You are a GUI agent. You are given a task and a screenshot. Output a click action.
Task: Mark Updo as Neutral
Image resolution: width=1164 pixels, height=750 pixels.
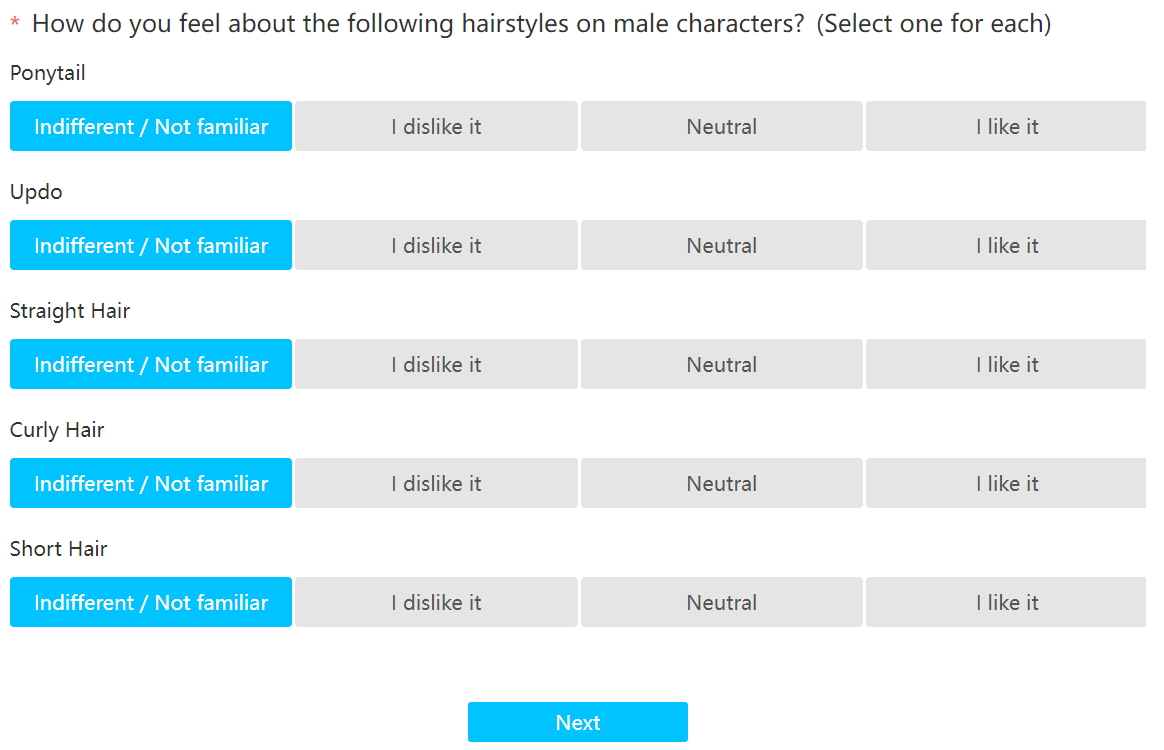pyautogui.click(x=721, y=245)
